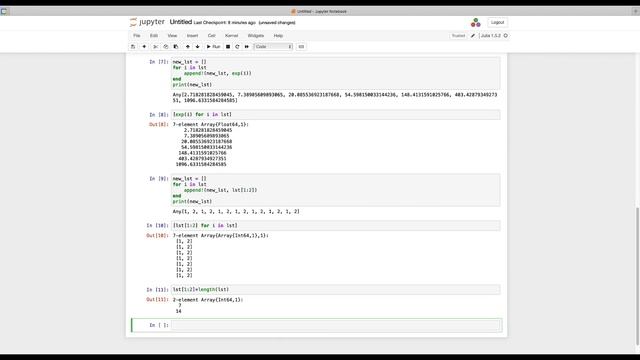Screen dimensions: 640x360
Task: Select cell In [10] comprehension code
Action: point(336,225)
